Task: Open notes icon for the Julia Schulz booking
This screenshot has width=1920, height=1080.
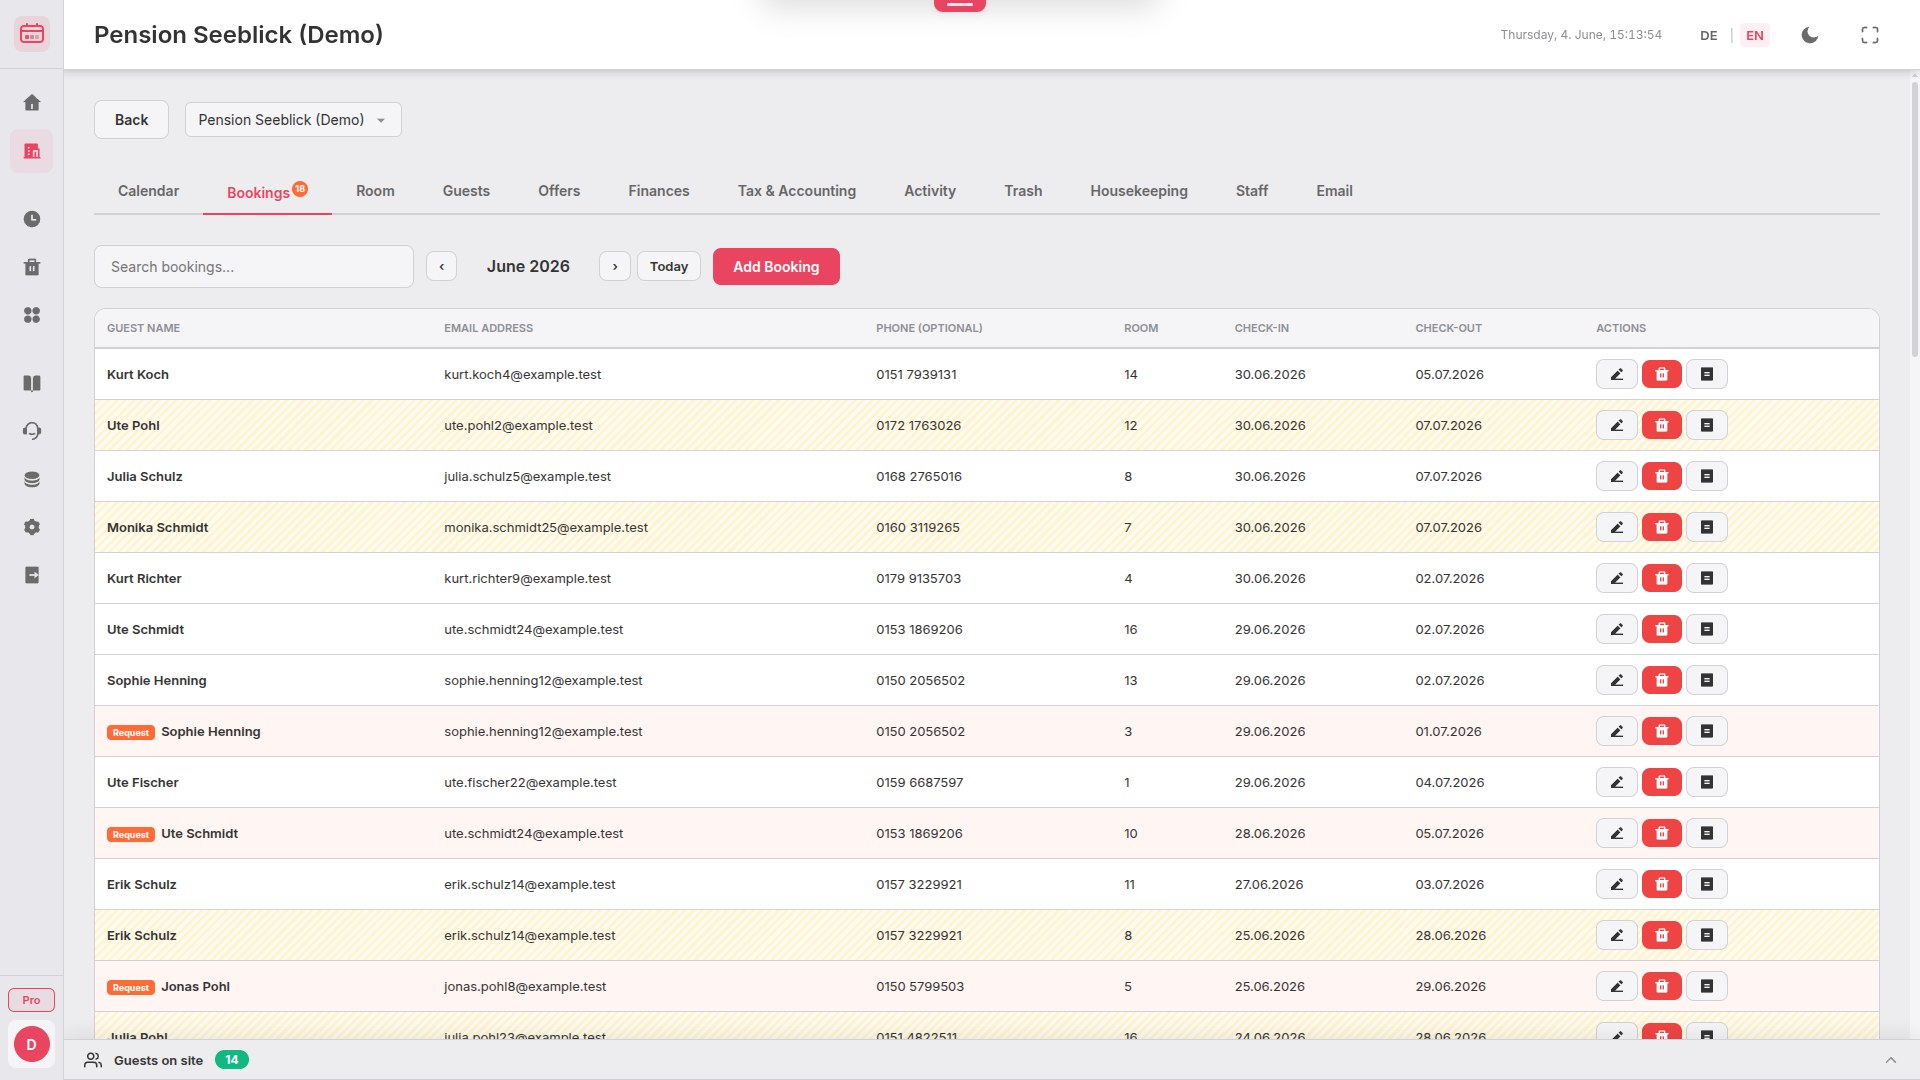Action: 1706,476
